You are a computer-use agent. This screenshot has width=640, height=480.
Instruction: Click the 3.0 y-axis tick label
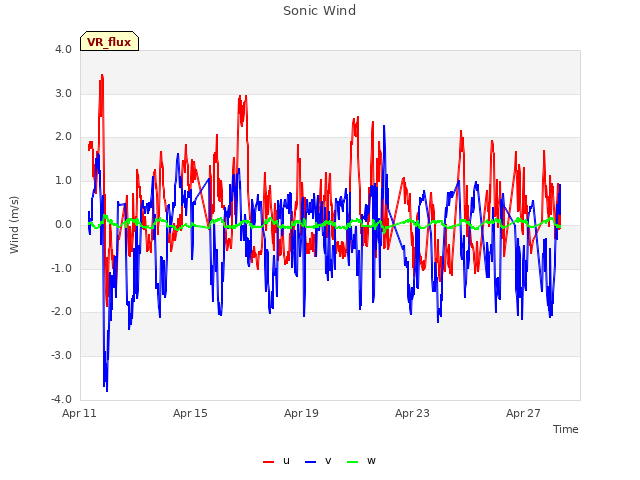[x=63, y=93]
